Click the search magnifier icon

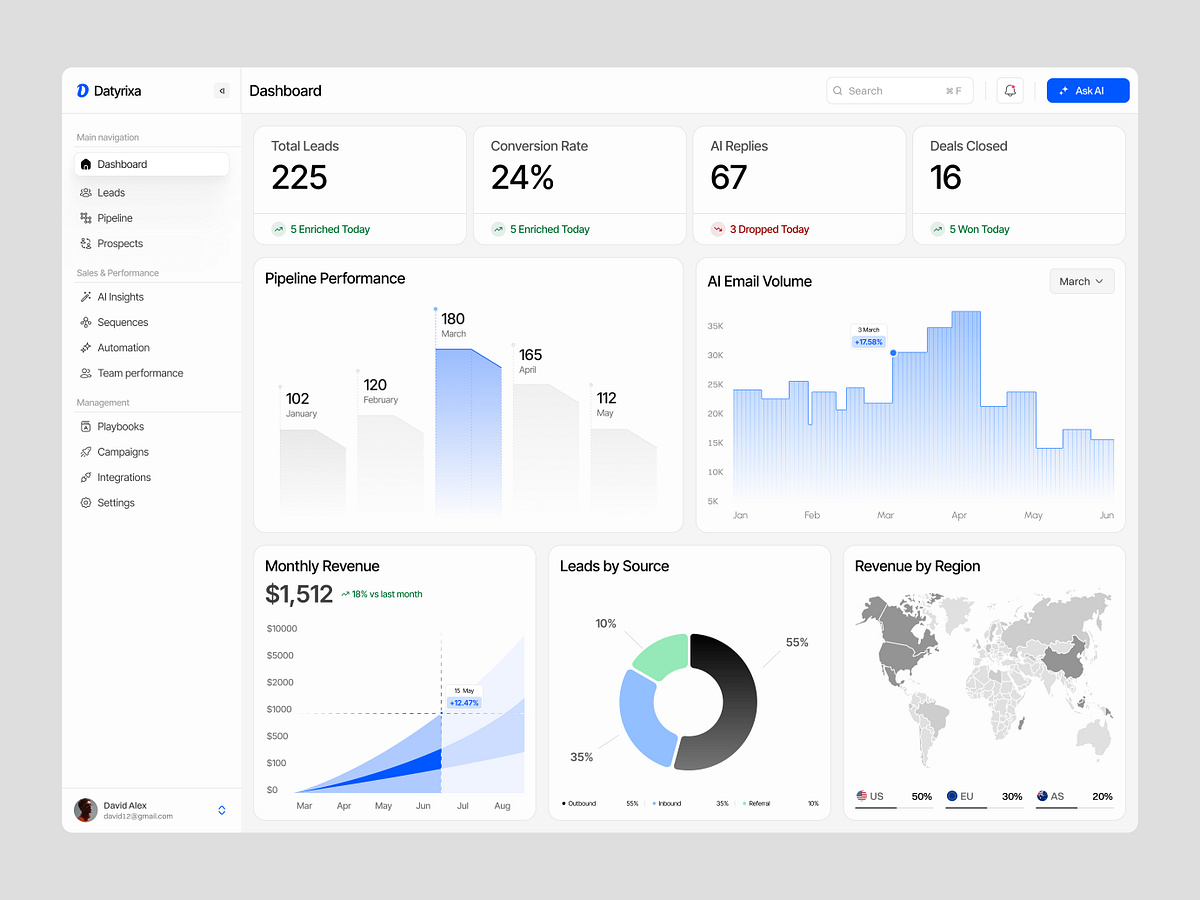pos(838,91)
